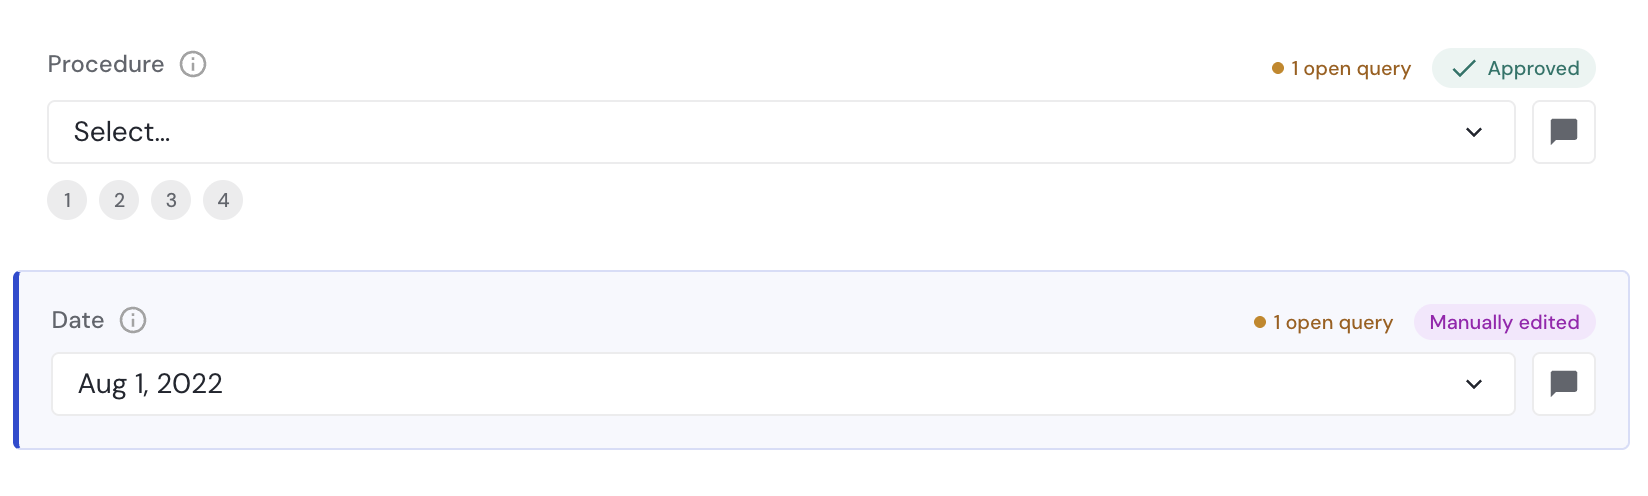1648x496 pixels.
Task: Click the info icon beside Procedure
Action: 193,64
